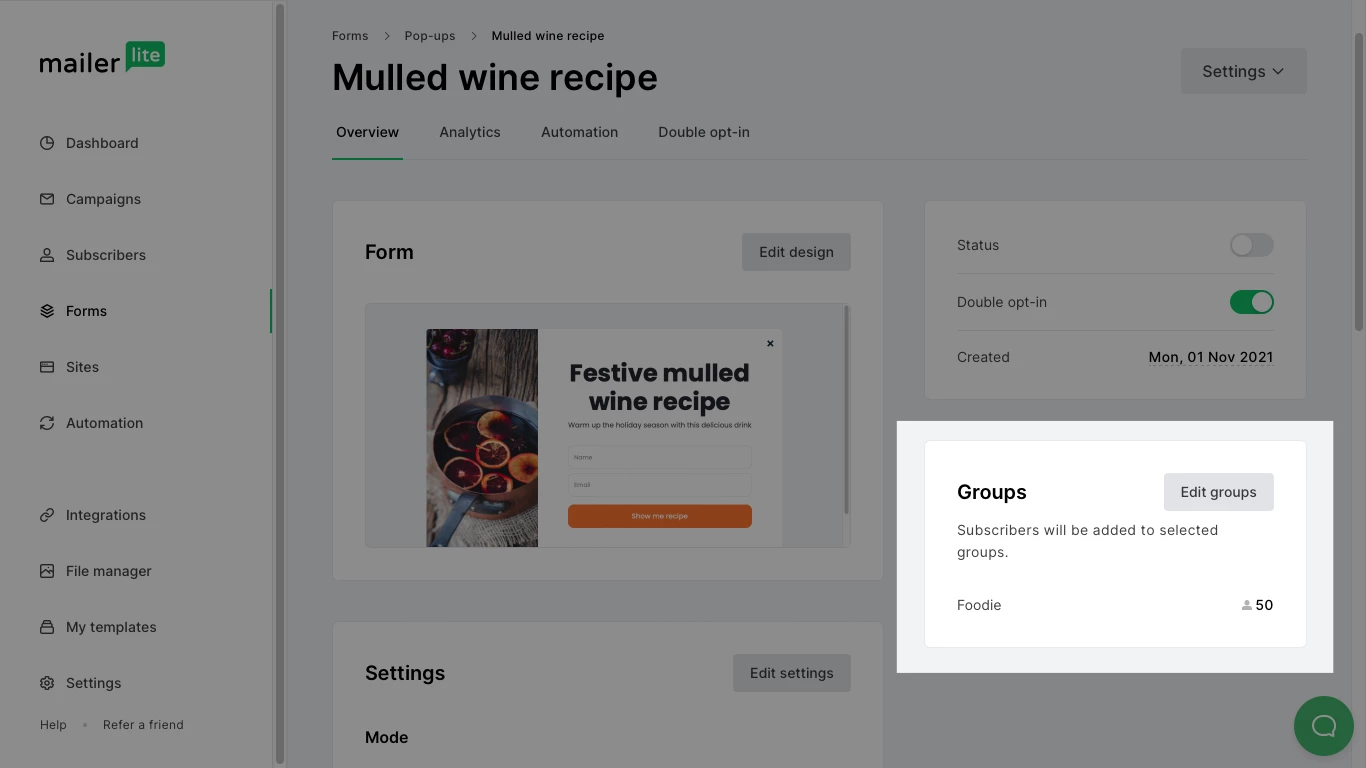
Task: Click the Forms layers icon
Action: [47, 311]
